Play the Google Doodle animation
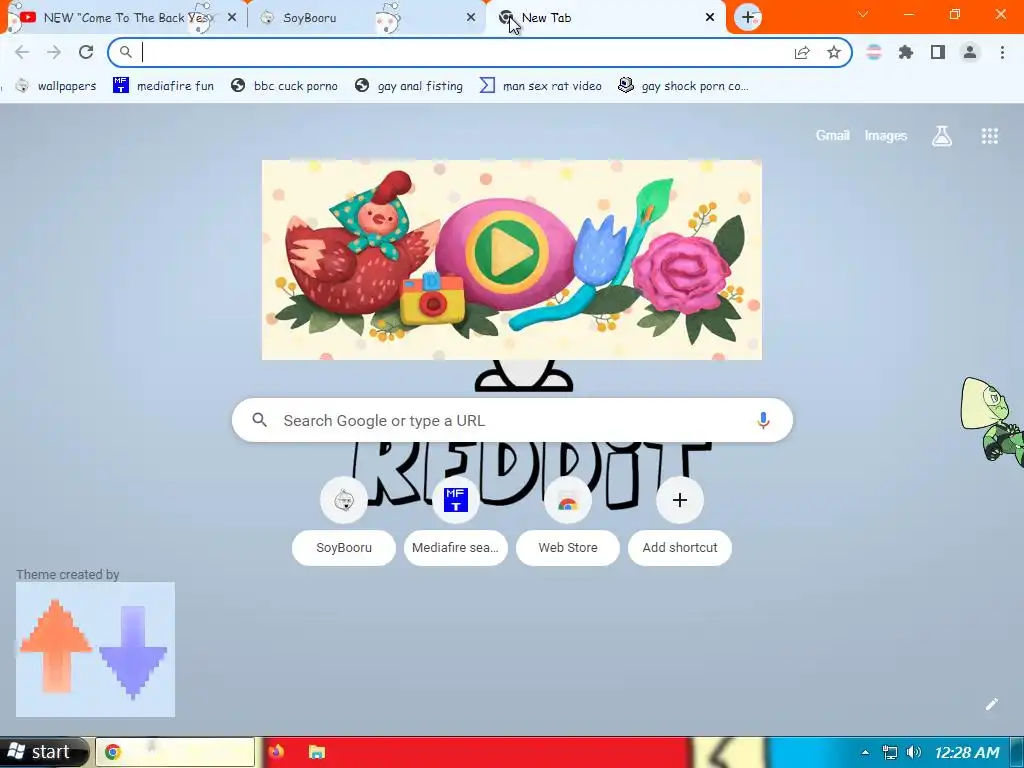 [x=509, y=251]
